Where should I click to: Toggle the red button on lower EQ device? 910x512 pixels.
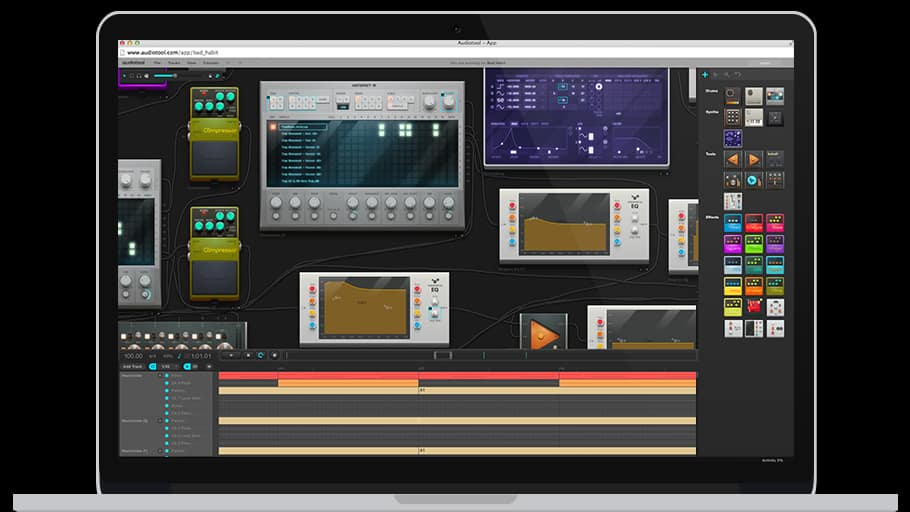[x=311, y=289]
